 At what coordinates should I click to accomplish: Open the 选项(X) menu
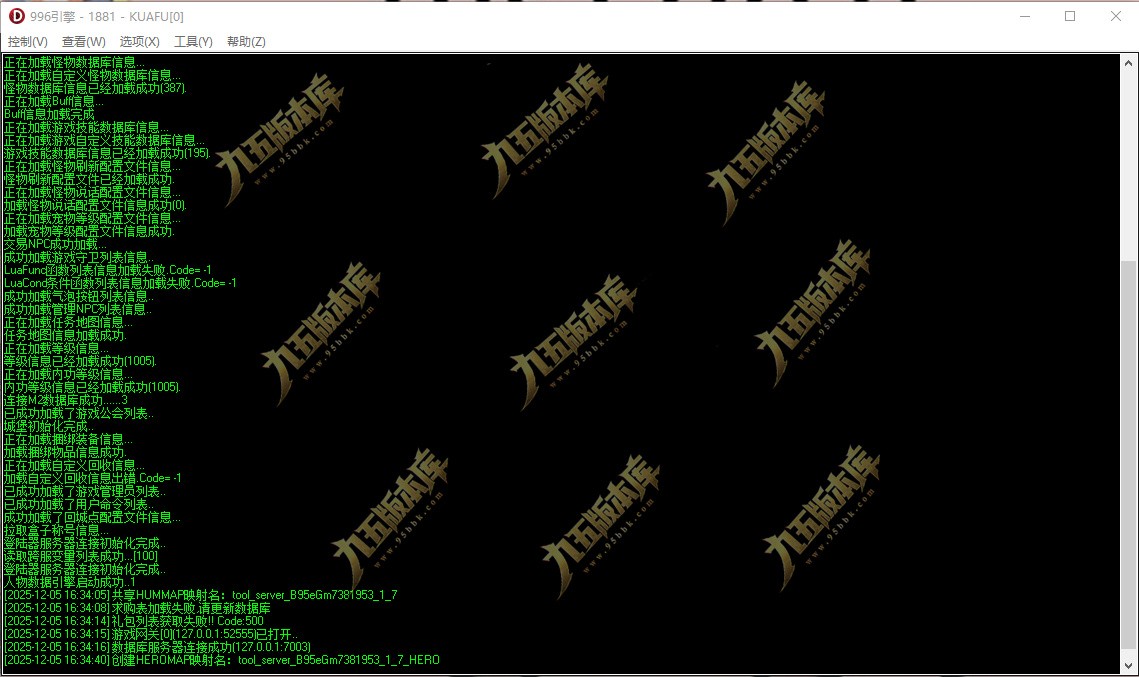(x=139, y=41)
